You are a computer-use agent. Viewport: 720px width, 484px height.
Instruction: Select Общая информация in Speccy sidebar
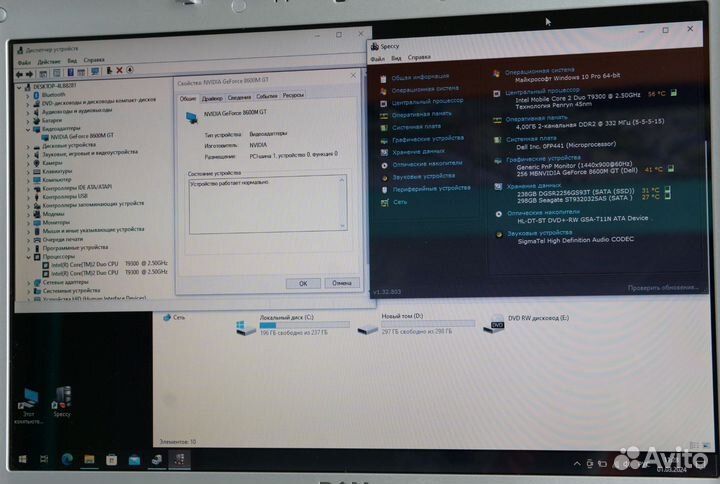pos(420,77)
